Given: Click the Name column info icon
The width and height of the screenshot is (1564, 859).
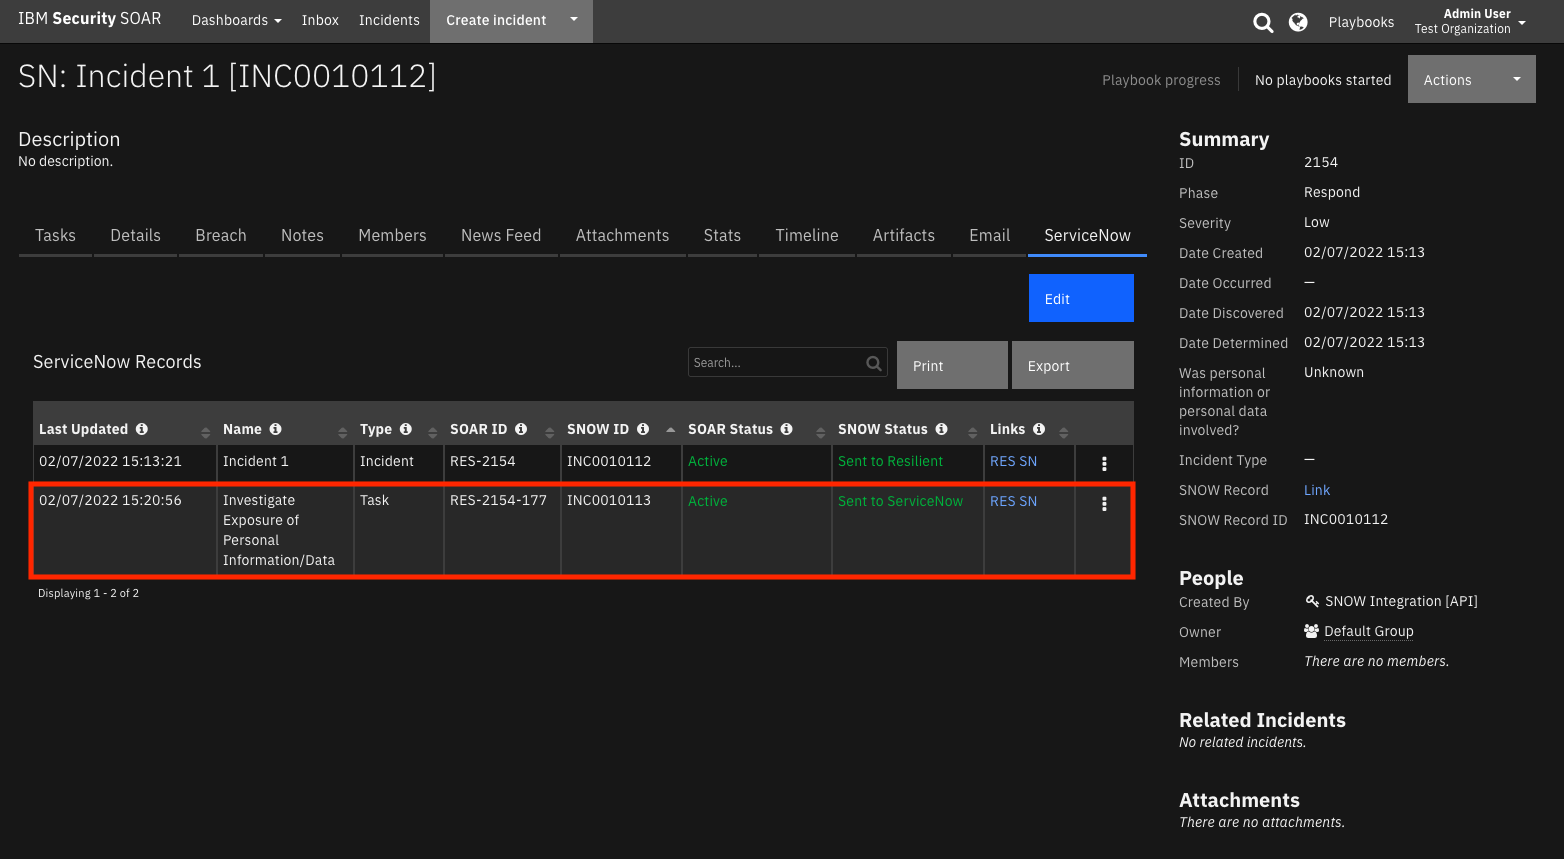Looking at the screenshot, I should point(276,429).
